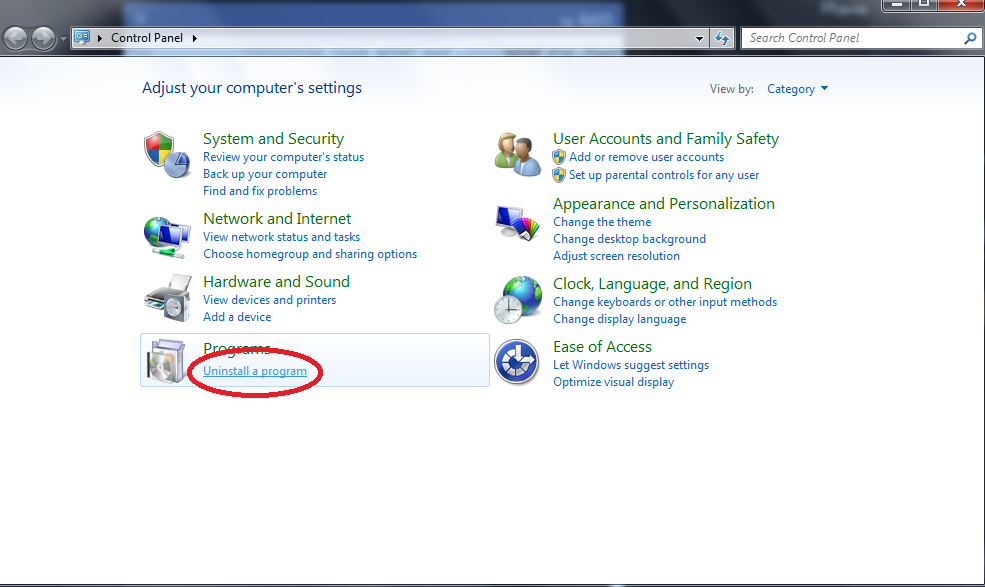Click Add or remove user accounts
Screen dimensions: 985x587
coord(646,157)
